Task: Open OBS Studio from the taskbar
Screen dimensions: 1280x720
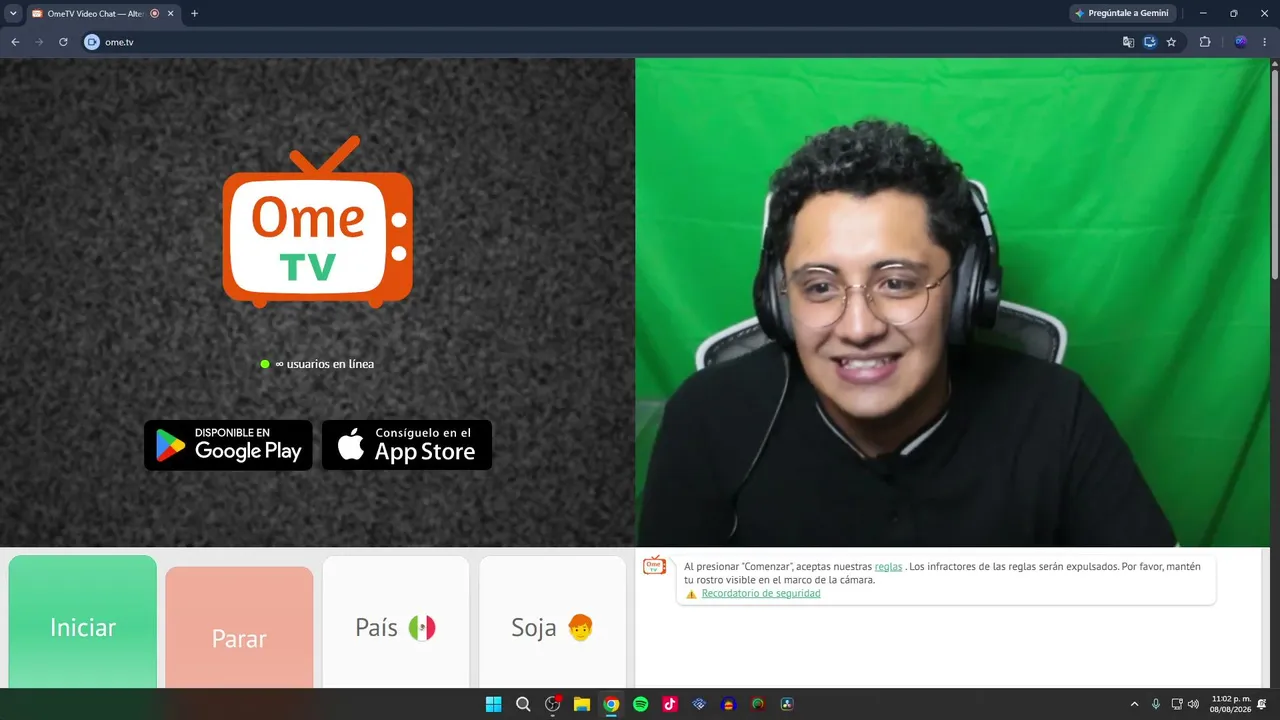Action: 553,704
